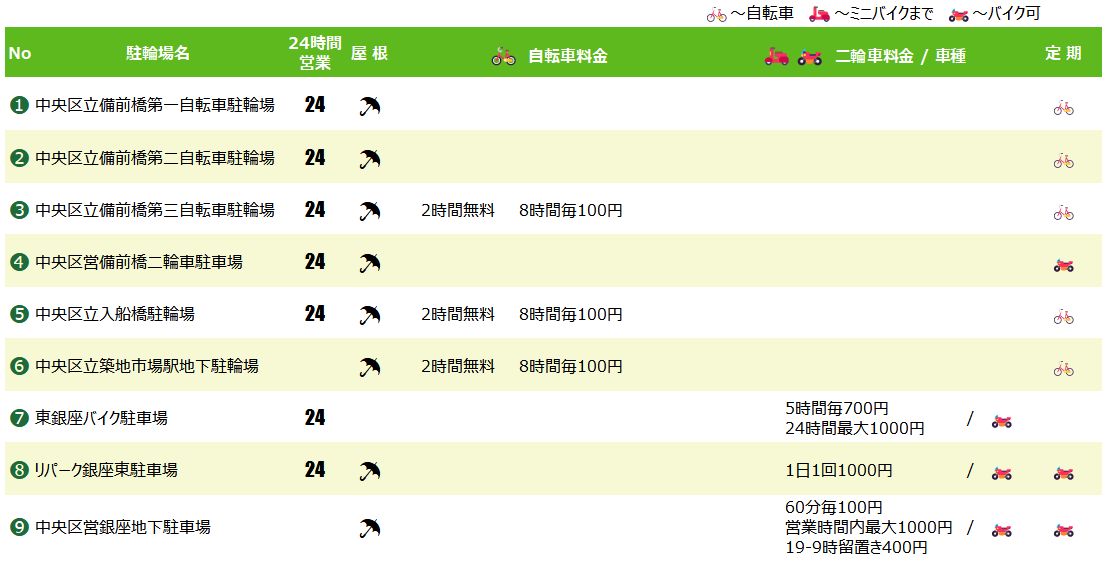The height and width of the screenshot is (563, 1105).
Task: Click the 24 mark in the 中央区立入船橋駐輪場 row
Action: 315,314
